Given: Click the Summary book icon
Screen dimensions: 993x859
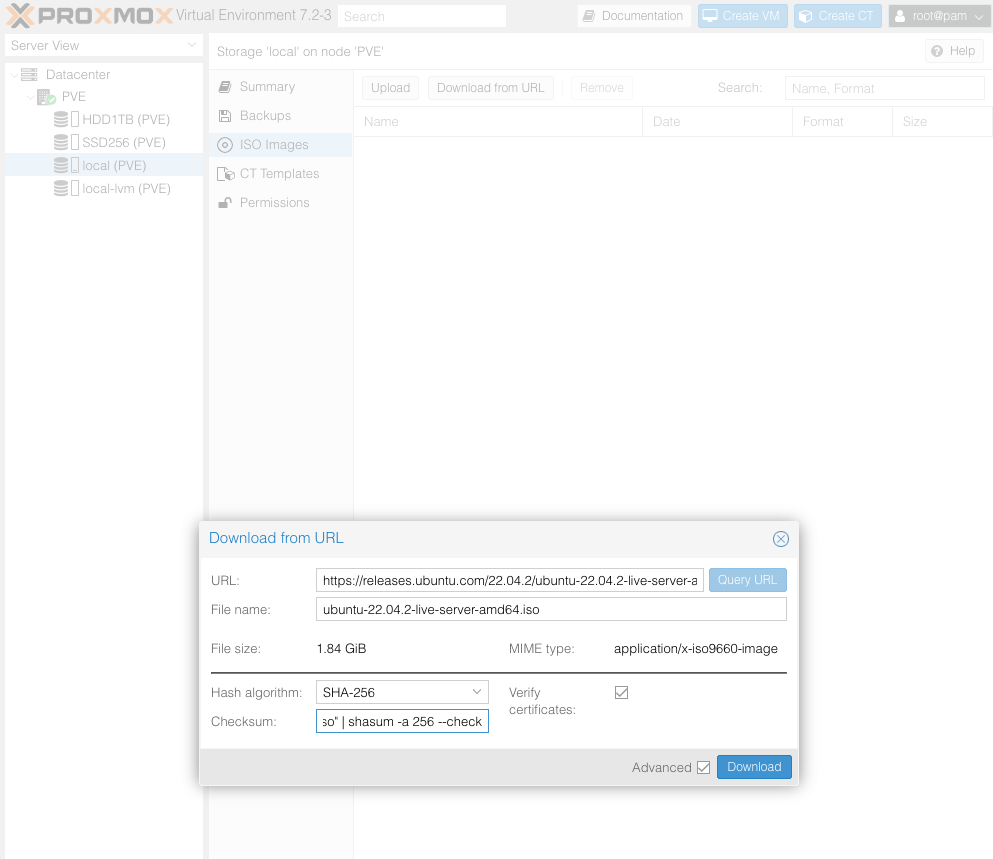Looking at the screenshot, I should point(225,87).
